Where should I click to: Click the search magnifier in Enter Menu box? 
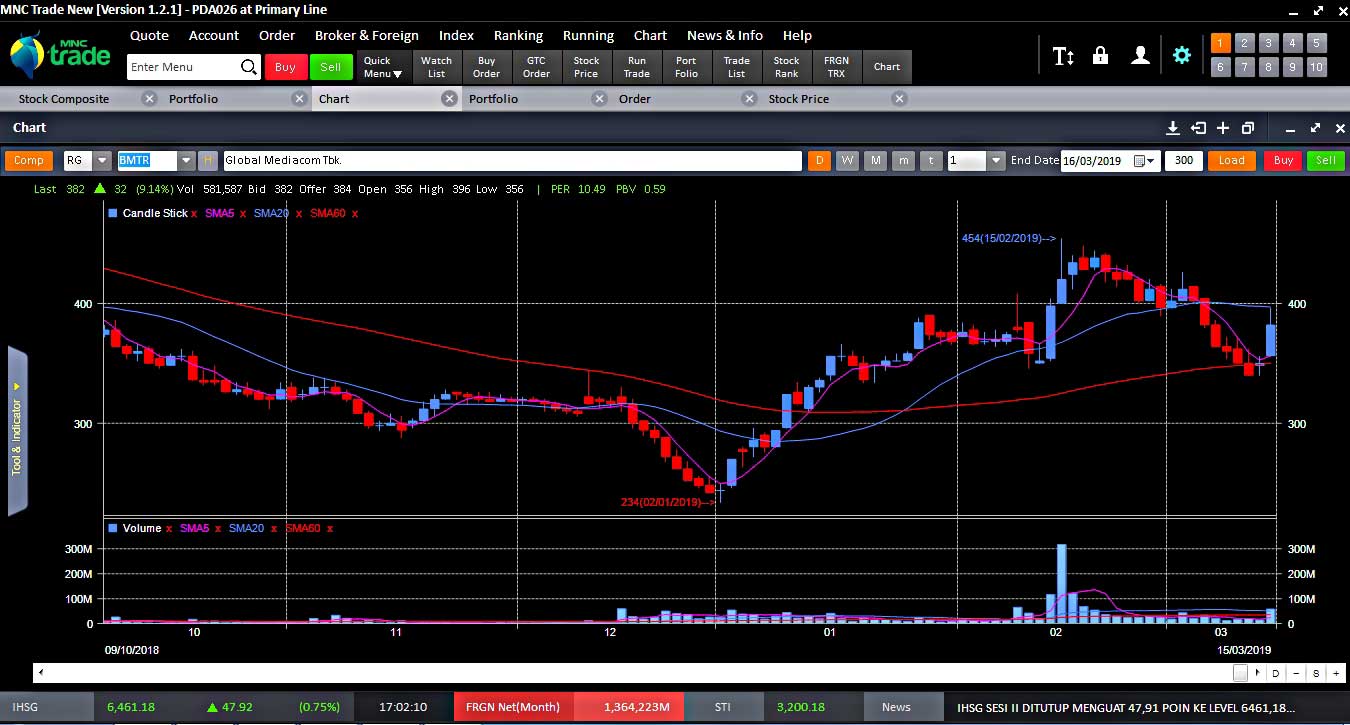pos(249,67)
